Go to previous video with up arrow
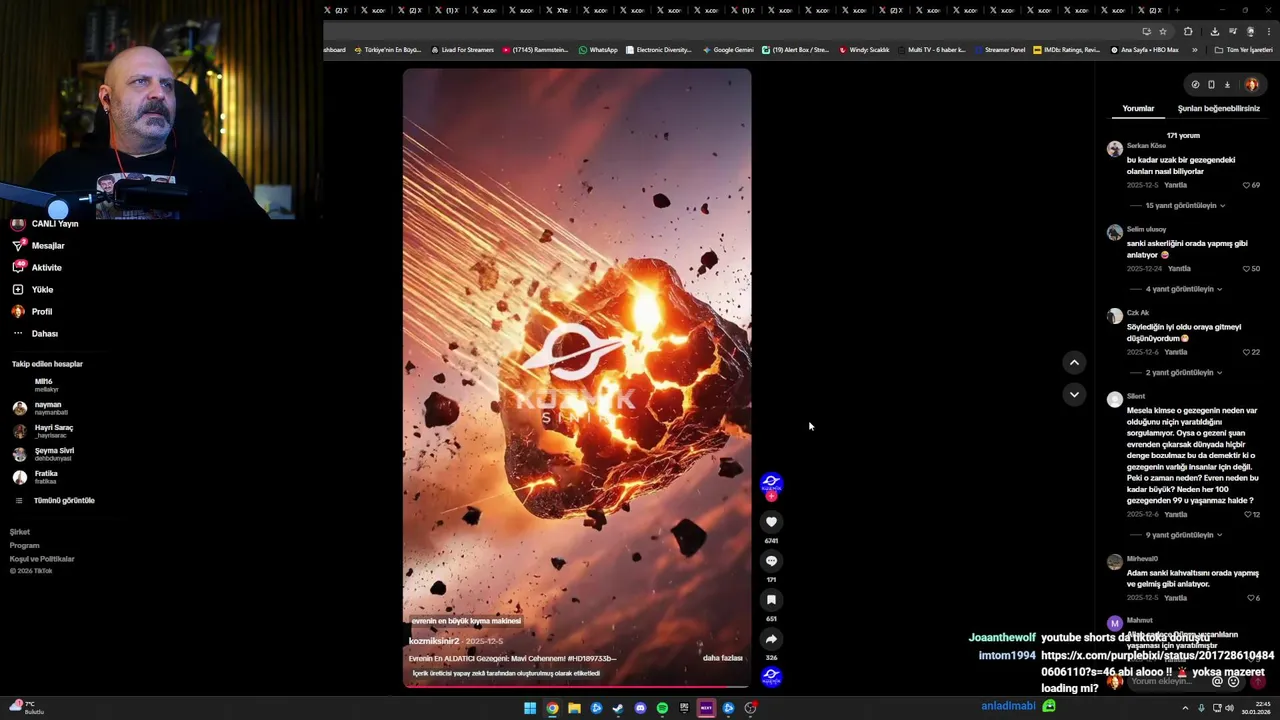 (1074, 363)
